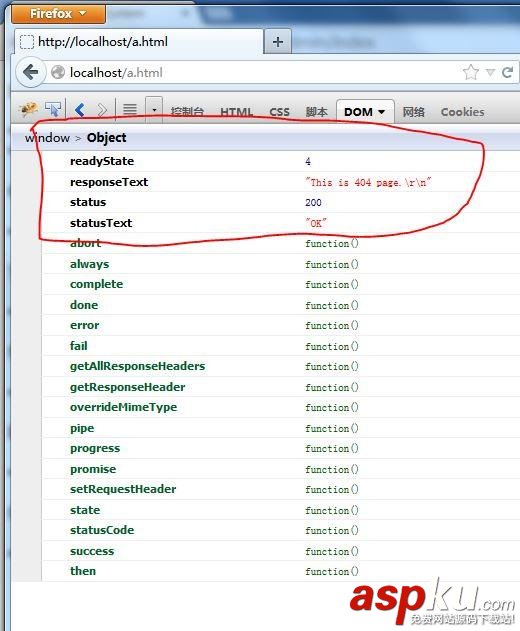Viewport: 520px width, 631px height.
Task: Click the promise function name
Action: 93,469
